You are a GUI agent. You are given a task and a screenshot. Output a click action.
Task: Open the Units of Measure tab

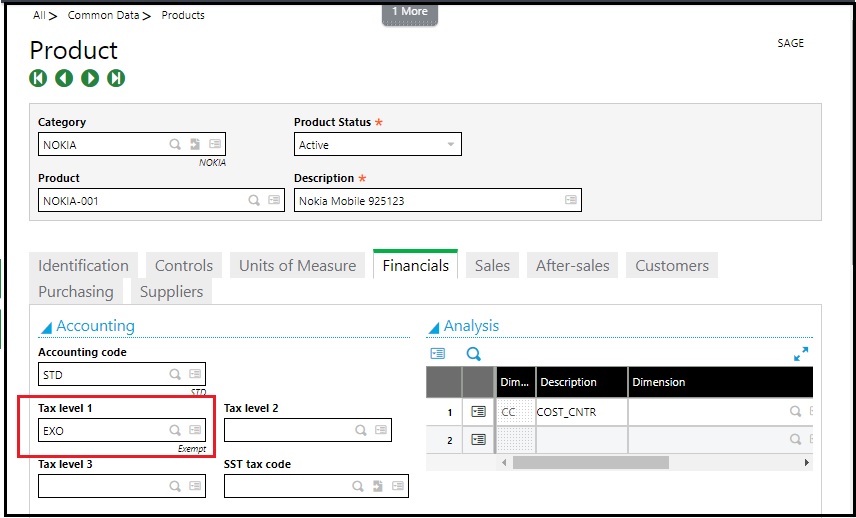coord(298,265)
